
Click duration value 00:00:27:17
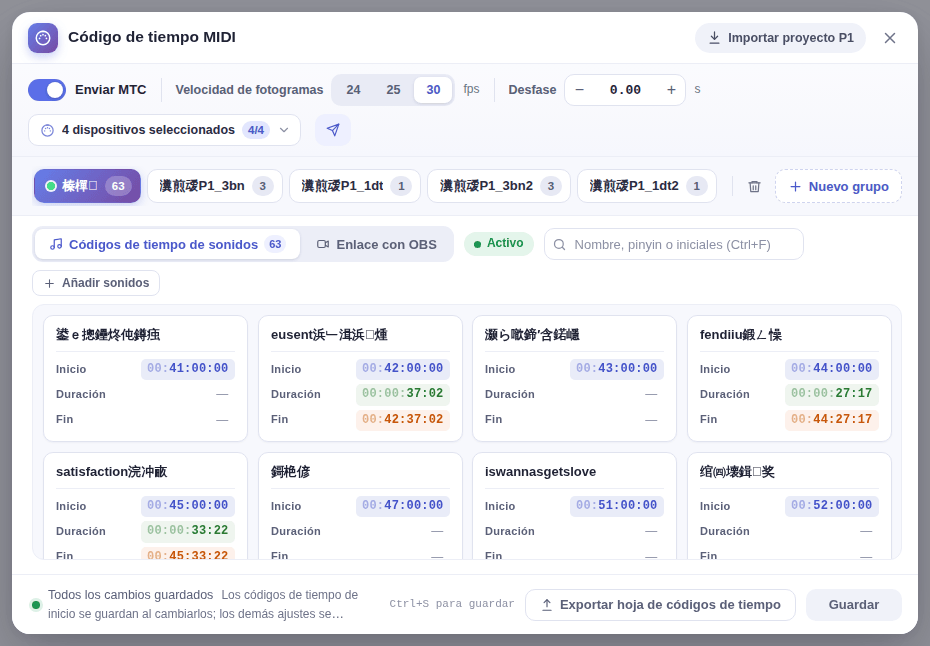click(x=832, y=393)
